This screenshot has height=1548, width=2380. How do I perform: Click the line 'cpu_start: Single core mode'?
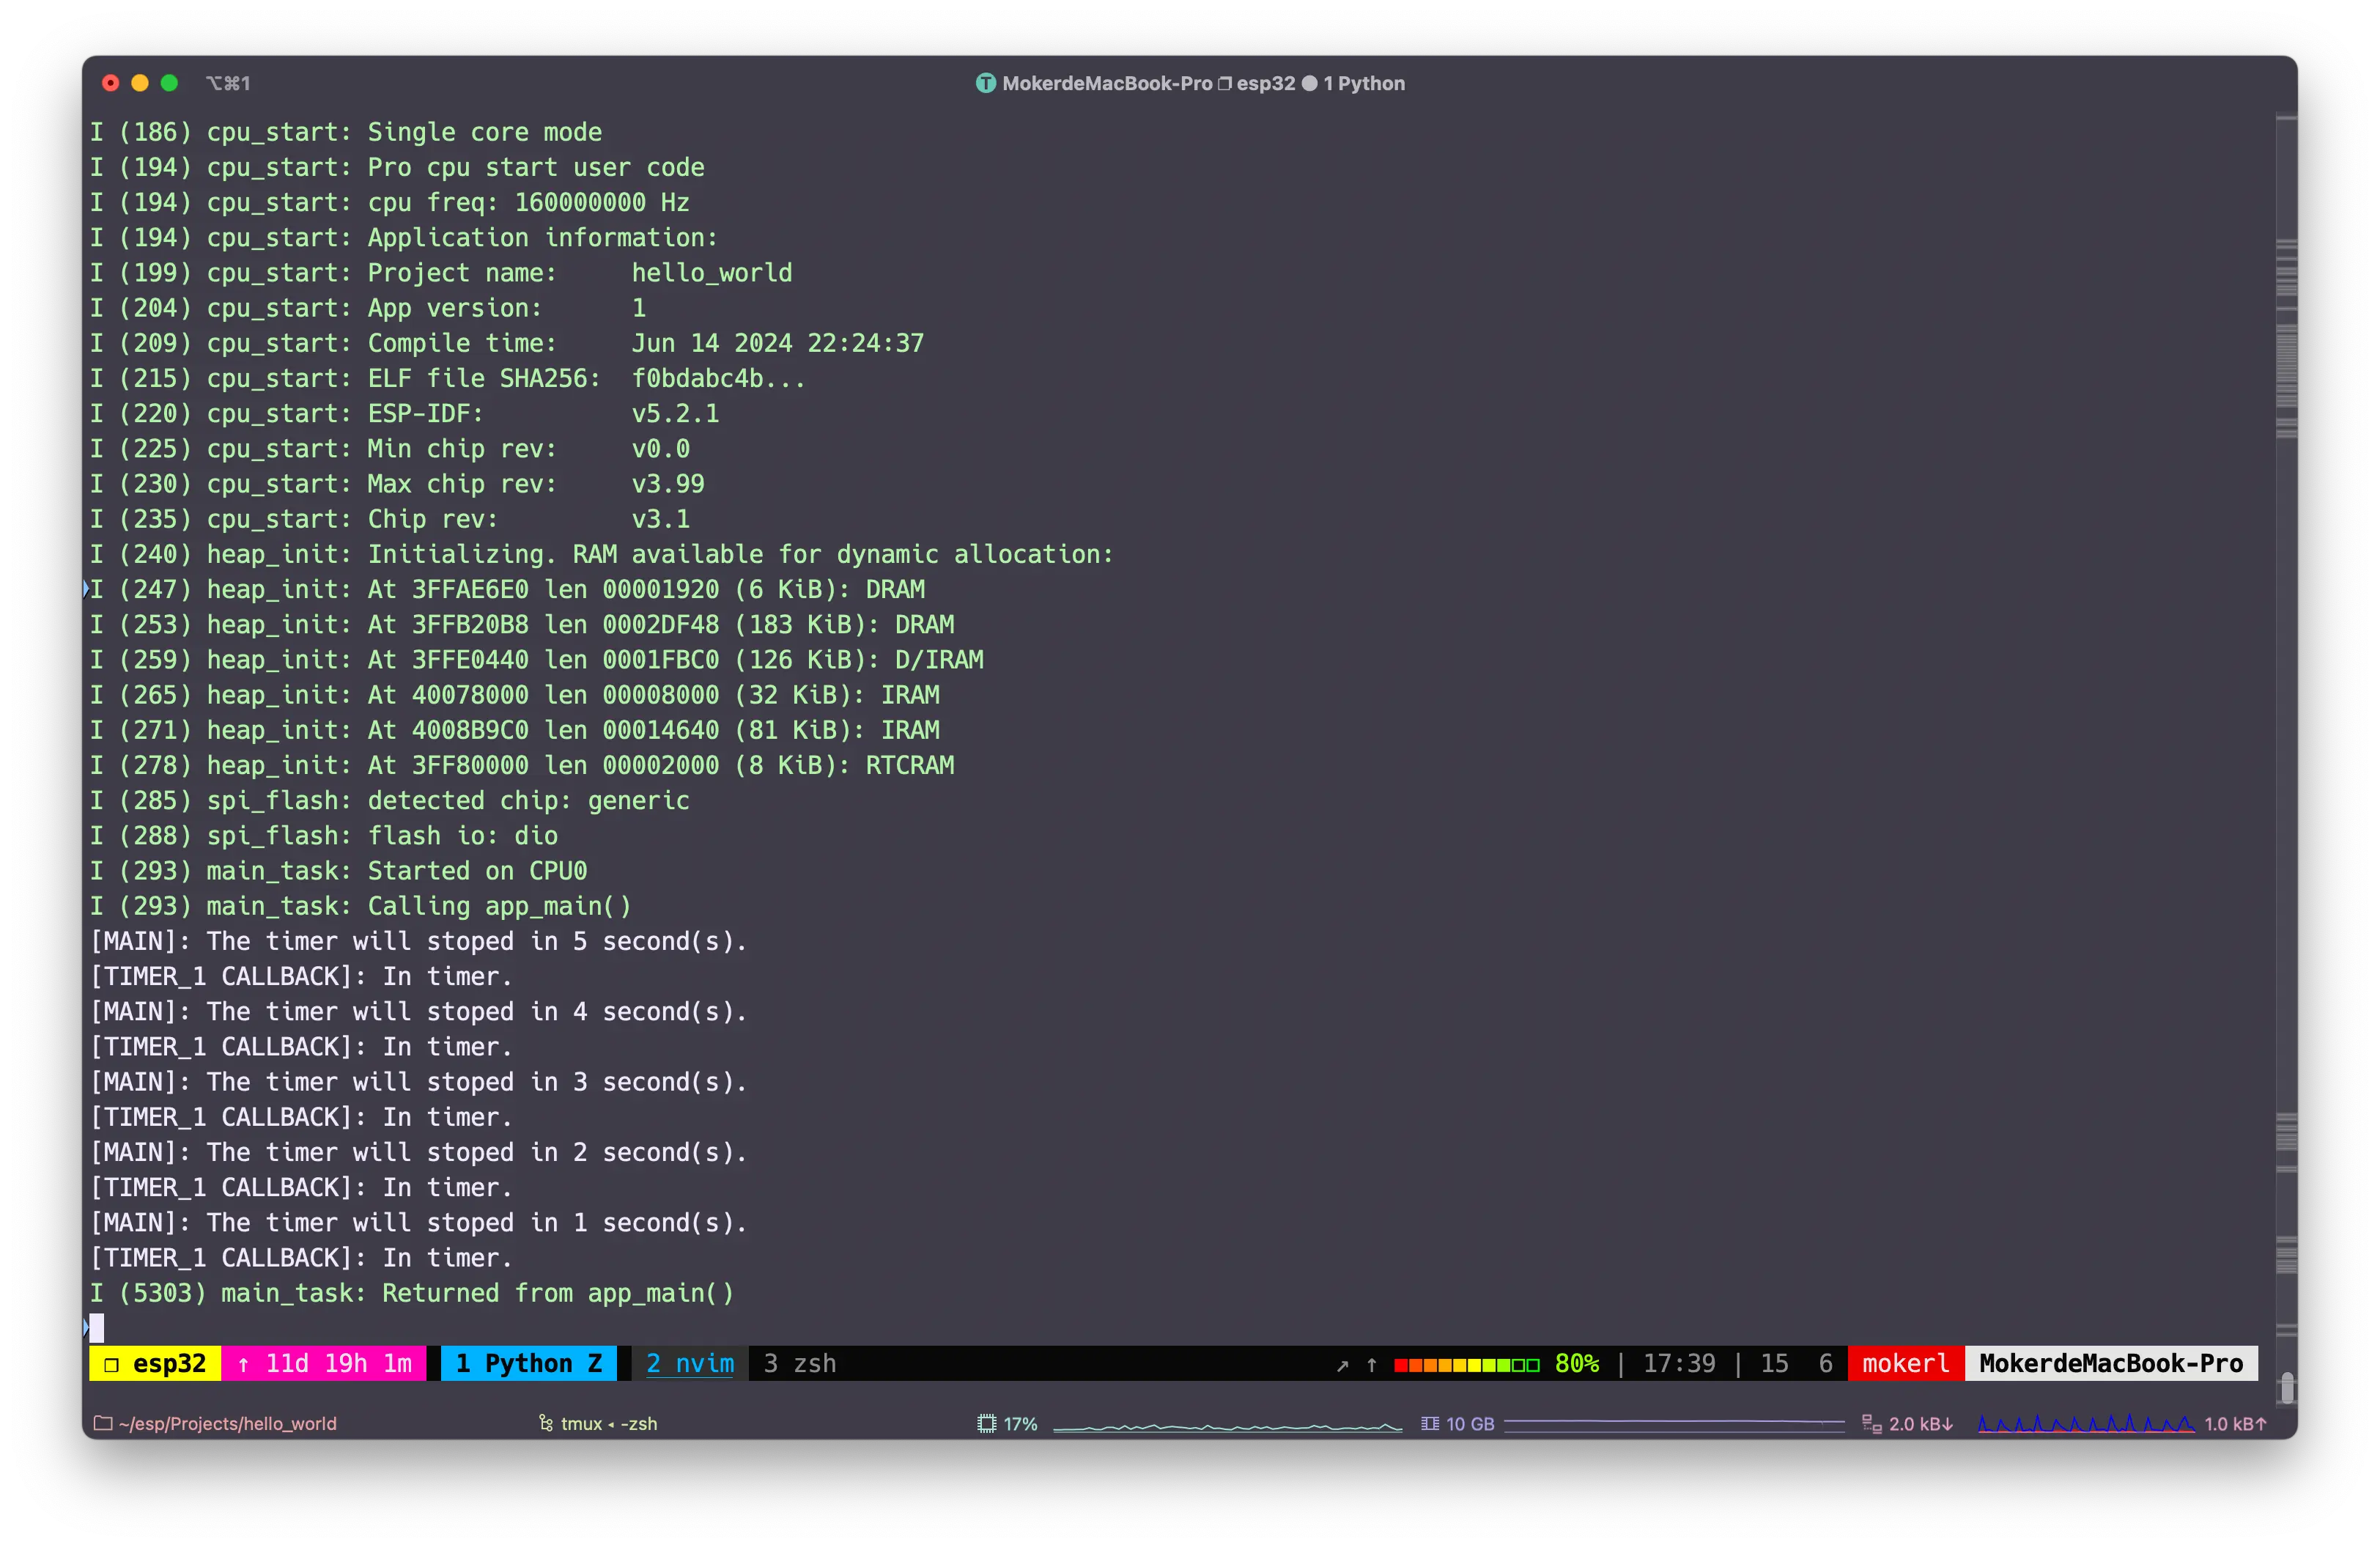346,132
